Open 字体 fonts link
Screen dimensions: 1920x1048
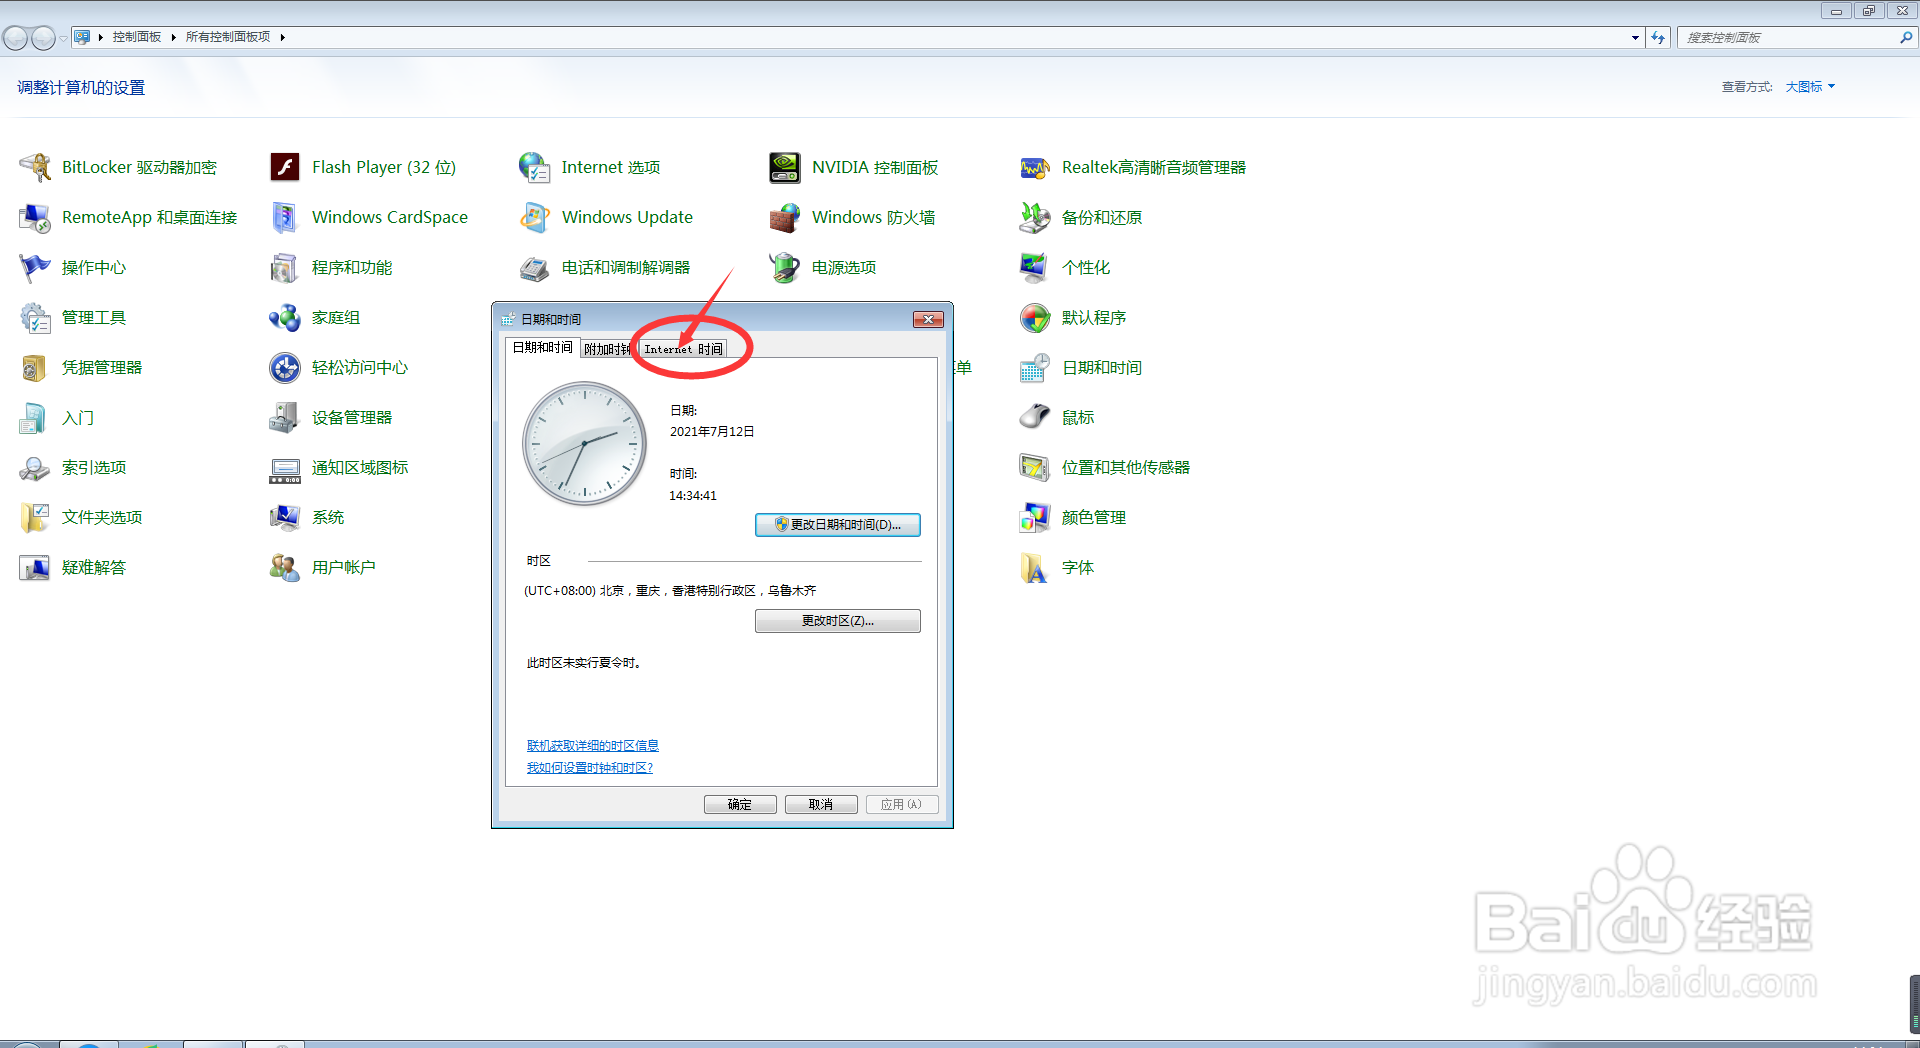pyautogui.click(x=1077, y=567)
